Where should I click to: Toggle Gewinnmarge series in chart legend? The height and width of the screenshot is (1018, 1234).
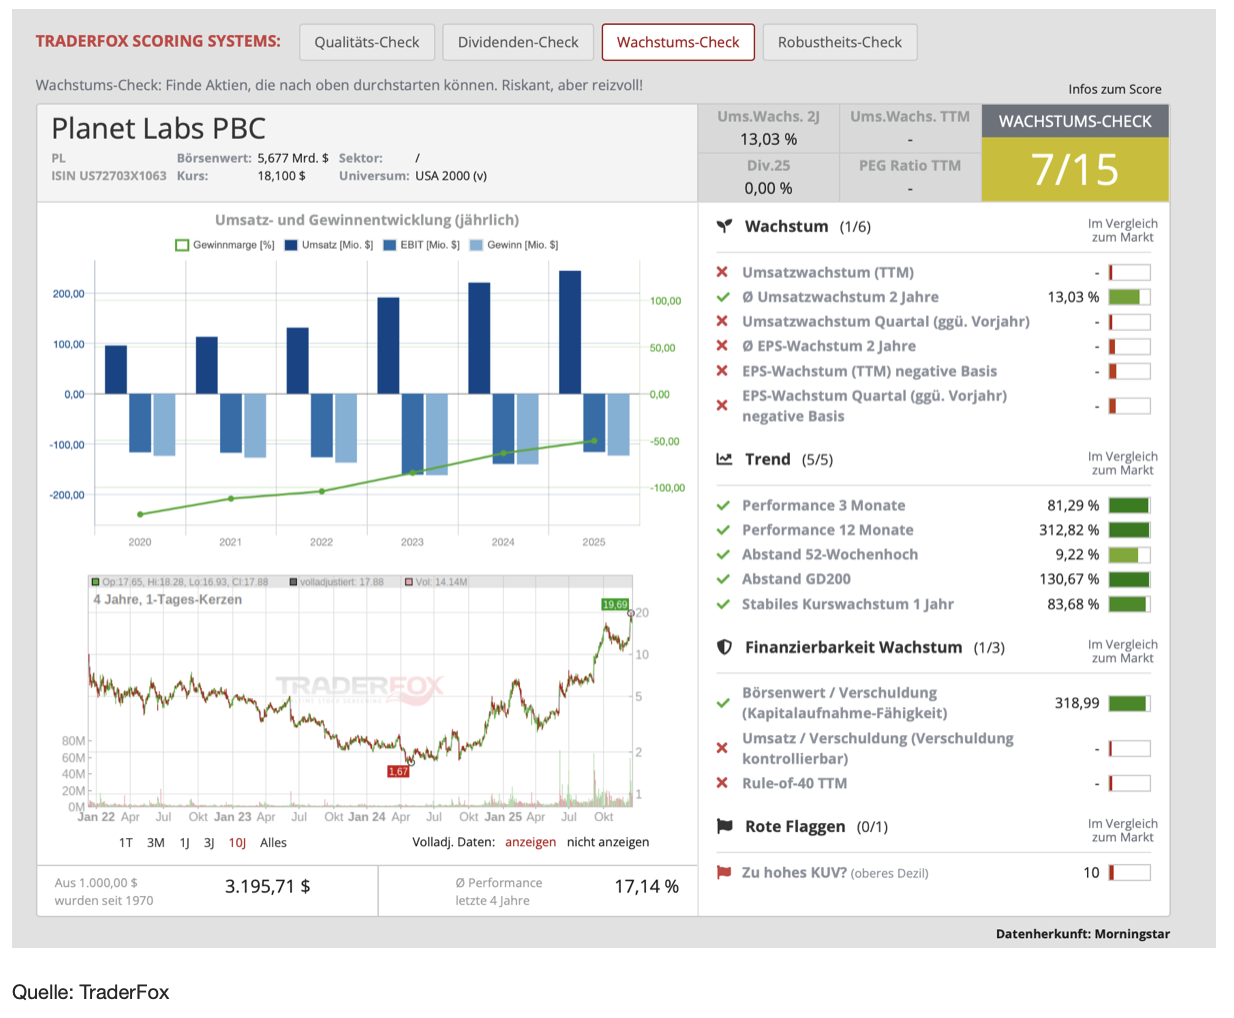click(225, 245)
